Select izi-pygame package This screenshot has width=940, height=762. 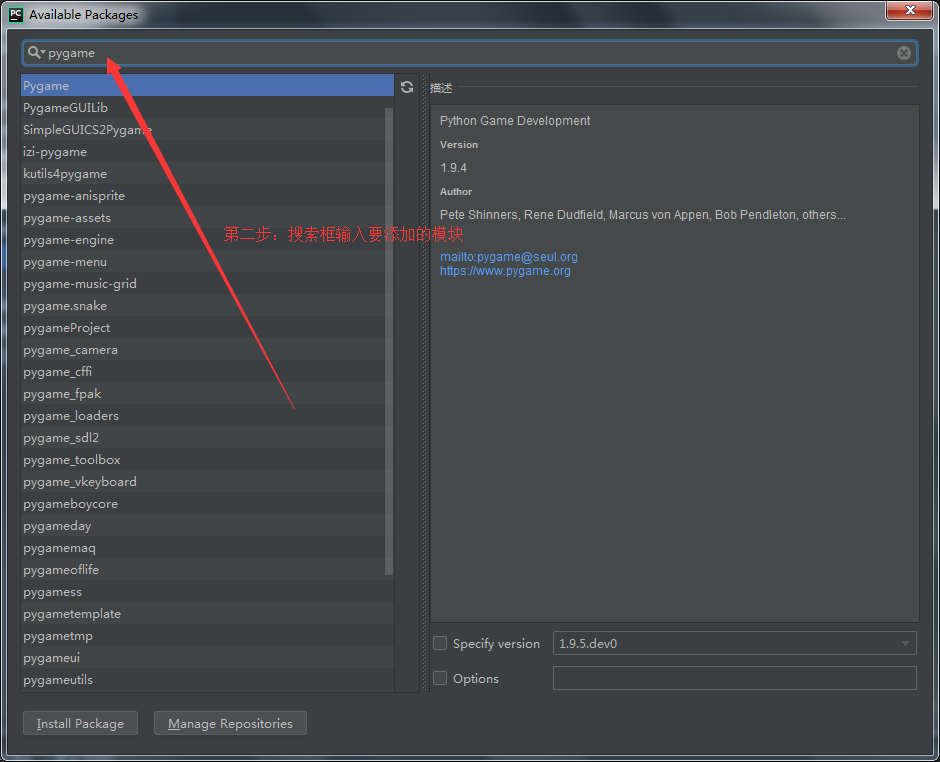(x=207, y=152)
